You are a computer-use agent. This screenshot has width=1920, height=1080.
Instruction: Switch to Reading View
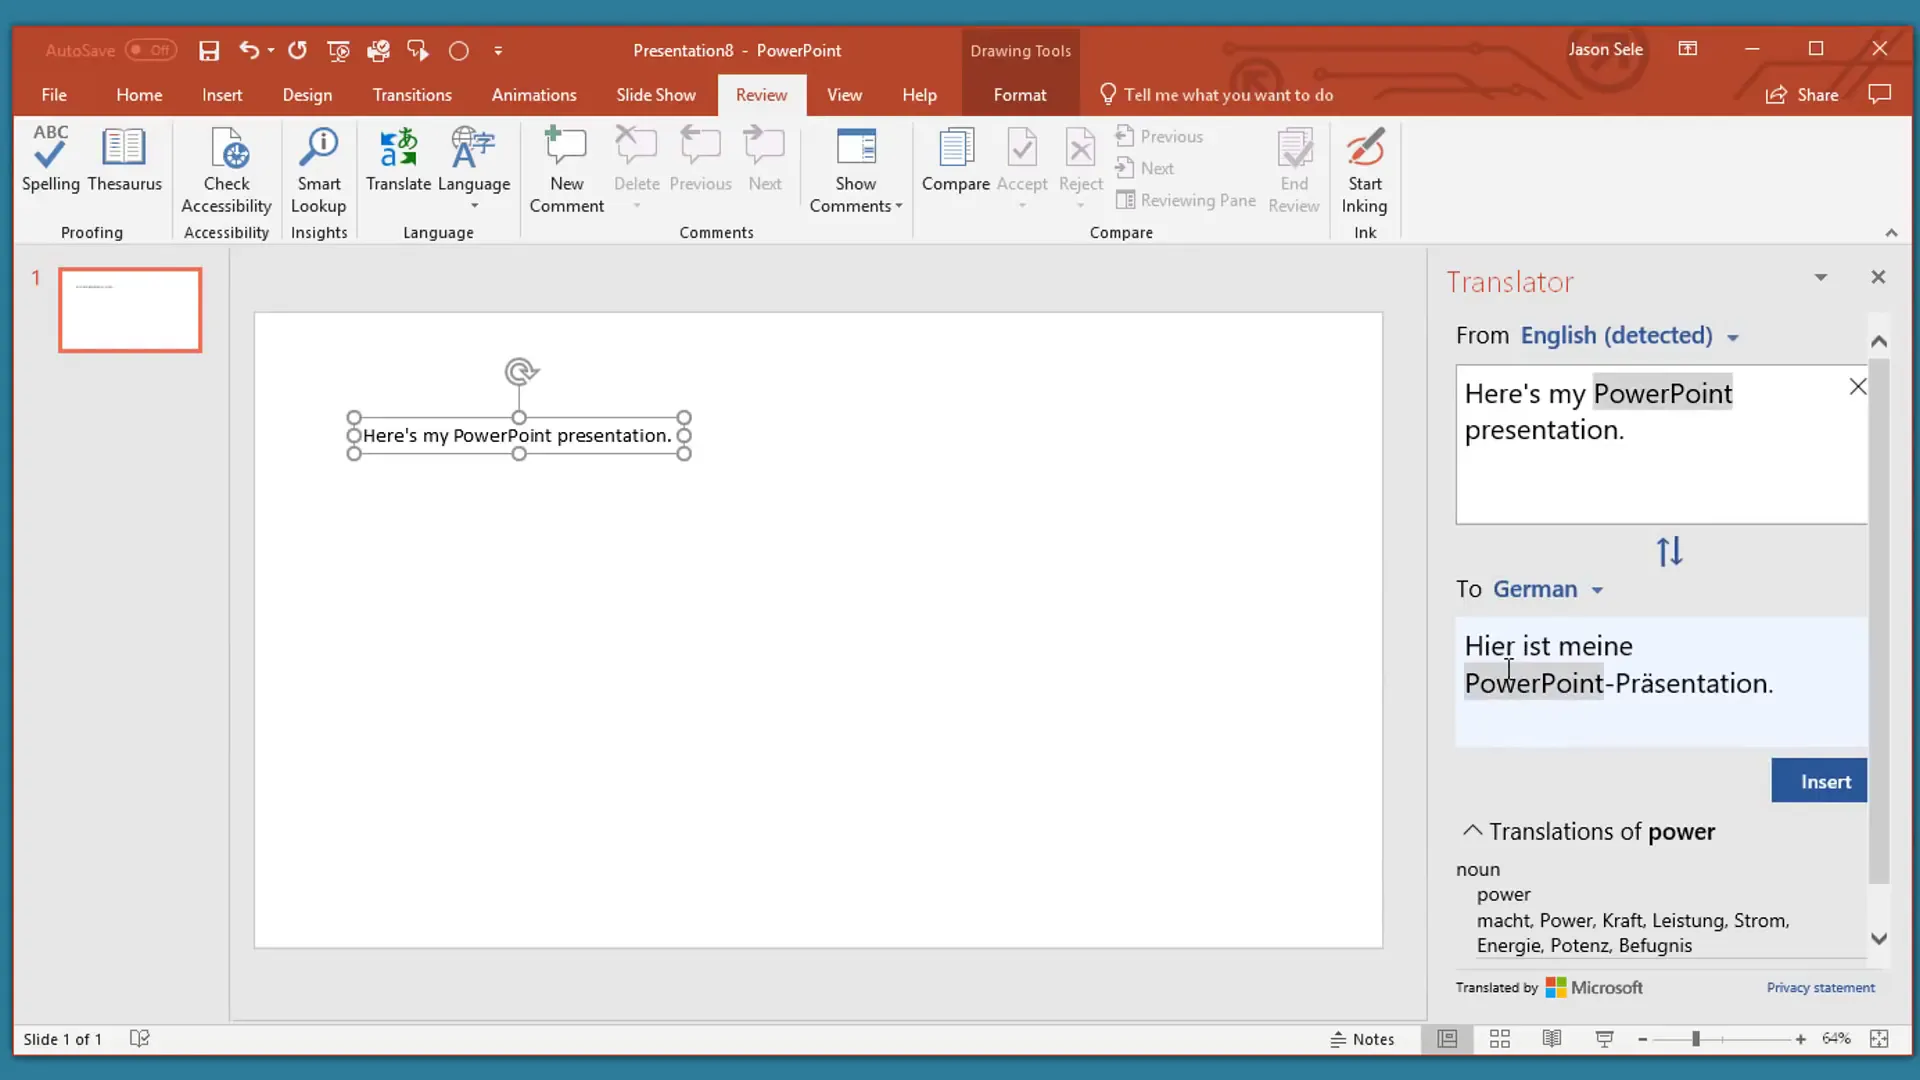(x=1551, y=1039)
